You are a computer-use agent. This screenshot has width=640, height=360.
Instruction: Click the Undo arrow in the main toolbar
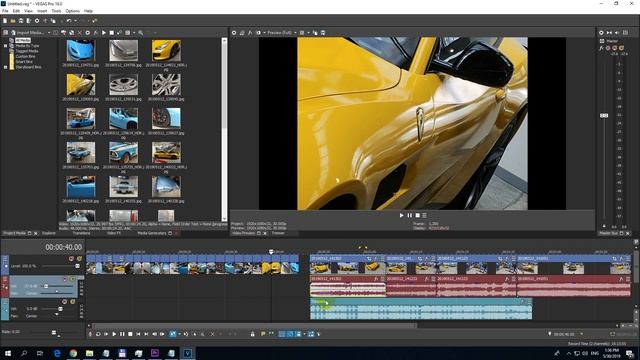click(69, 21)
